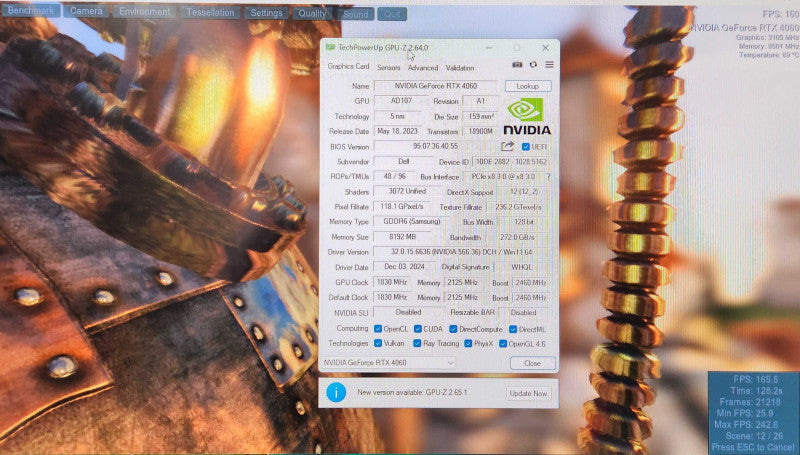Toggle the Vulkan checkbox

pyautogui.click(x=378, y=343)
